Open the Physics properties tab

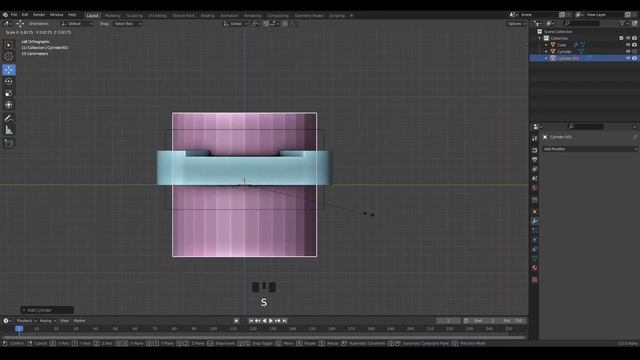pyautogui.click(x=534, y=240)
